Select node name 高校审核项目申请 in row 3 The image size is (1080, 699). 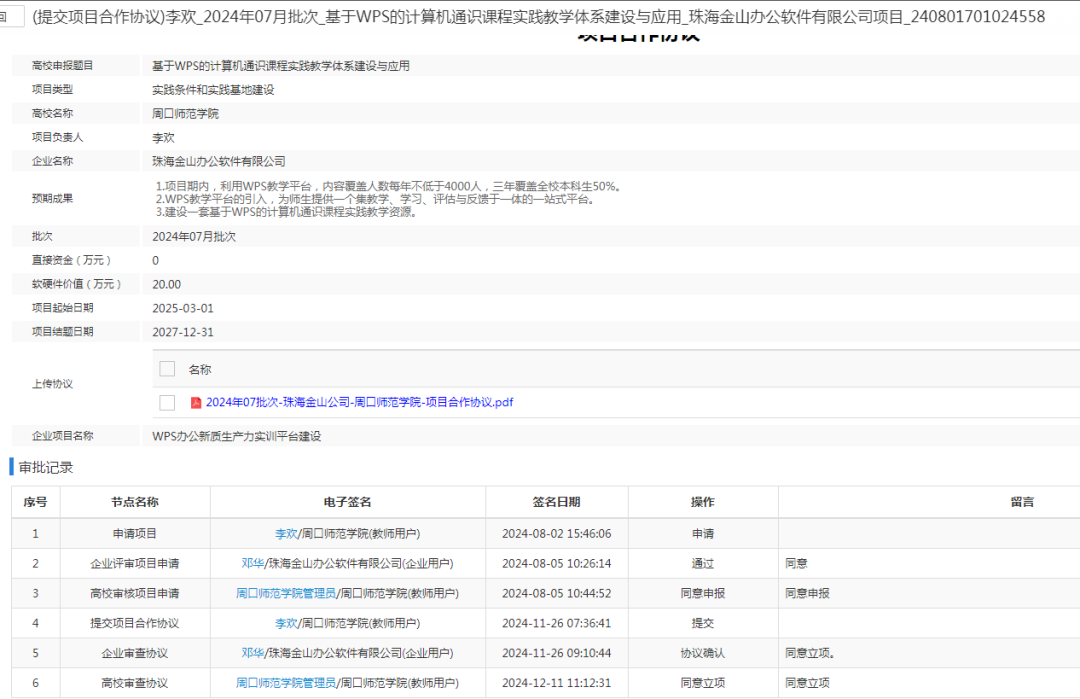(x=135, y=593)
